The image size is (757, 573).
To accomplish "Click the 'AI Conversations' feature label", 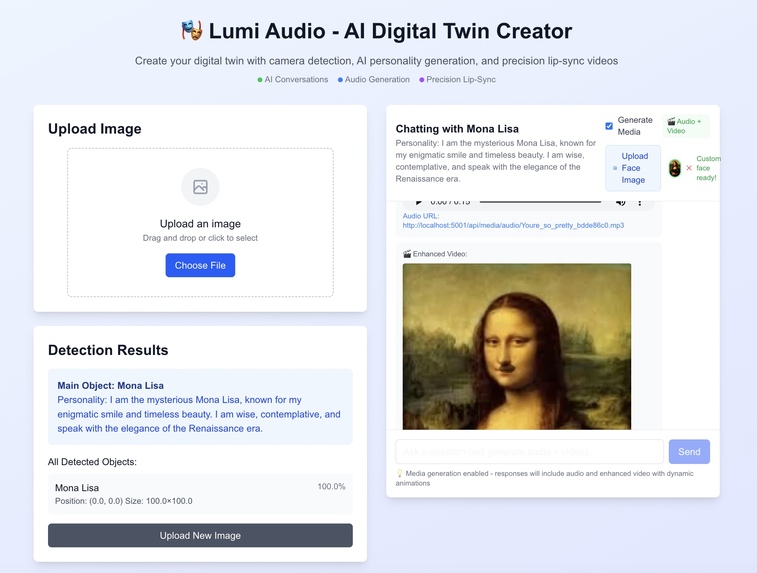I will [x=296, y=80].
